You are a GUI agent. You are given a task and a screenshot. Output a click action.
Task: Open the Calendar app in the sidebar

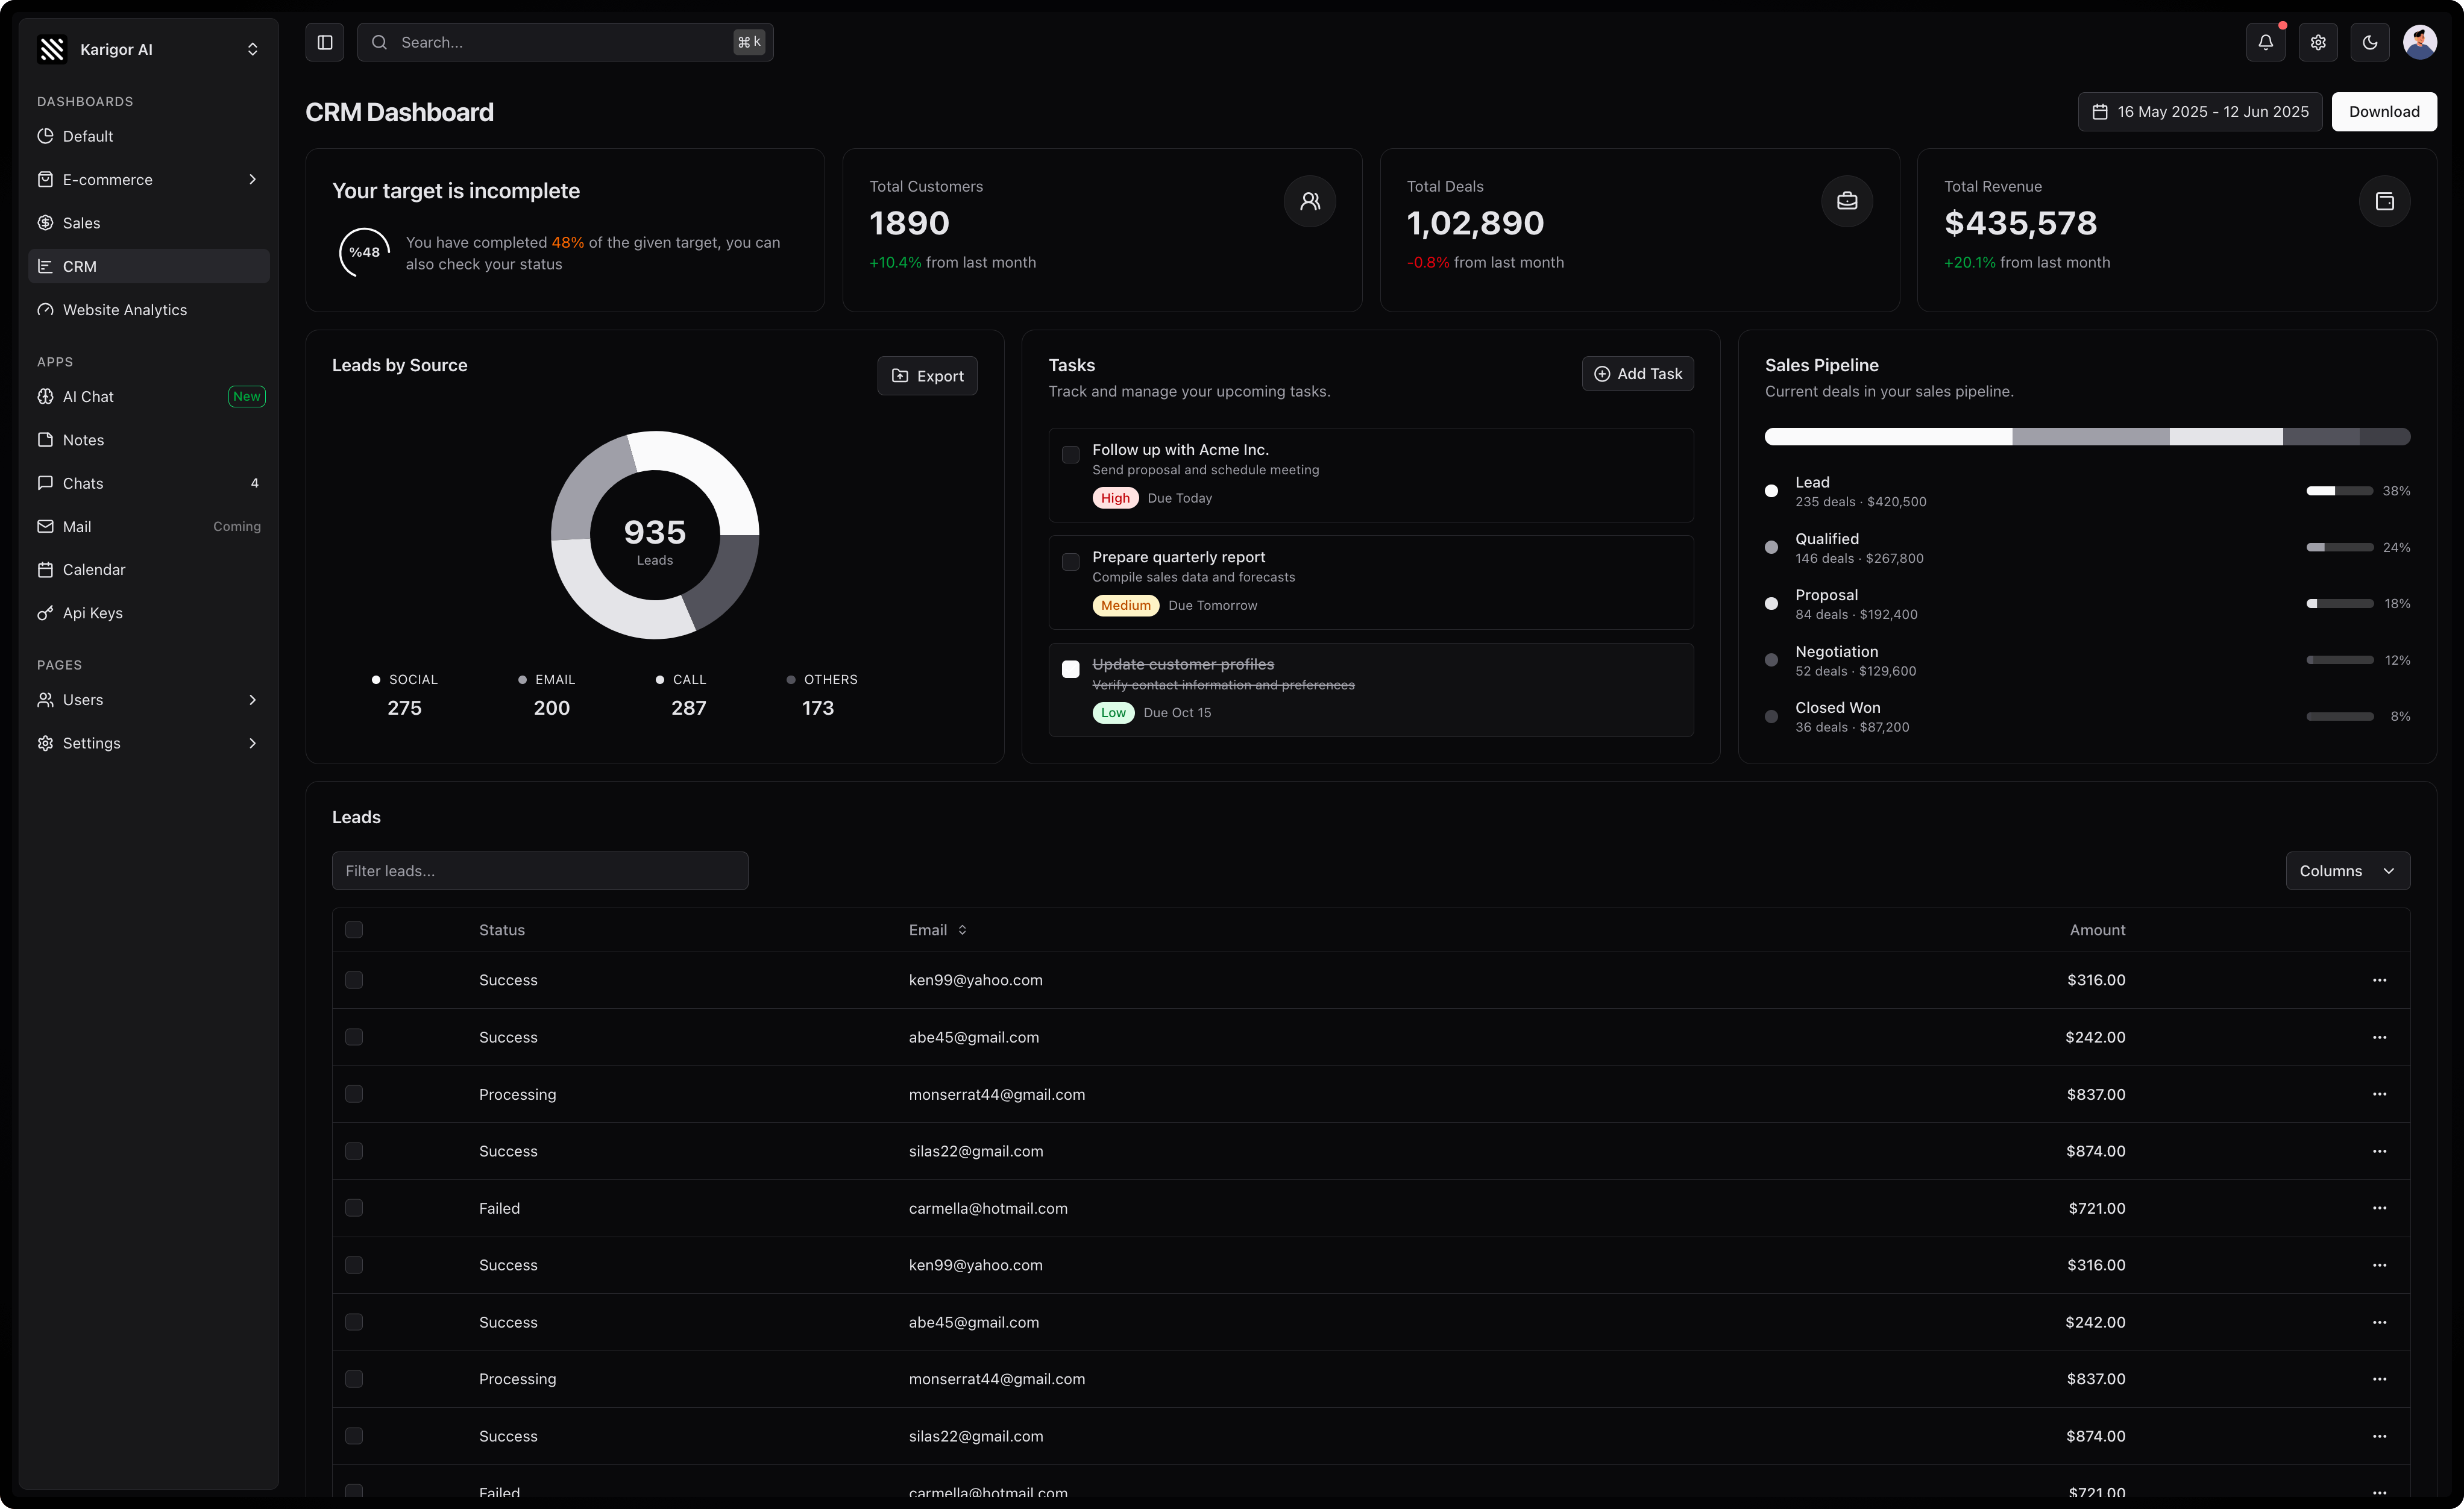[x=93, y=569]
